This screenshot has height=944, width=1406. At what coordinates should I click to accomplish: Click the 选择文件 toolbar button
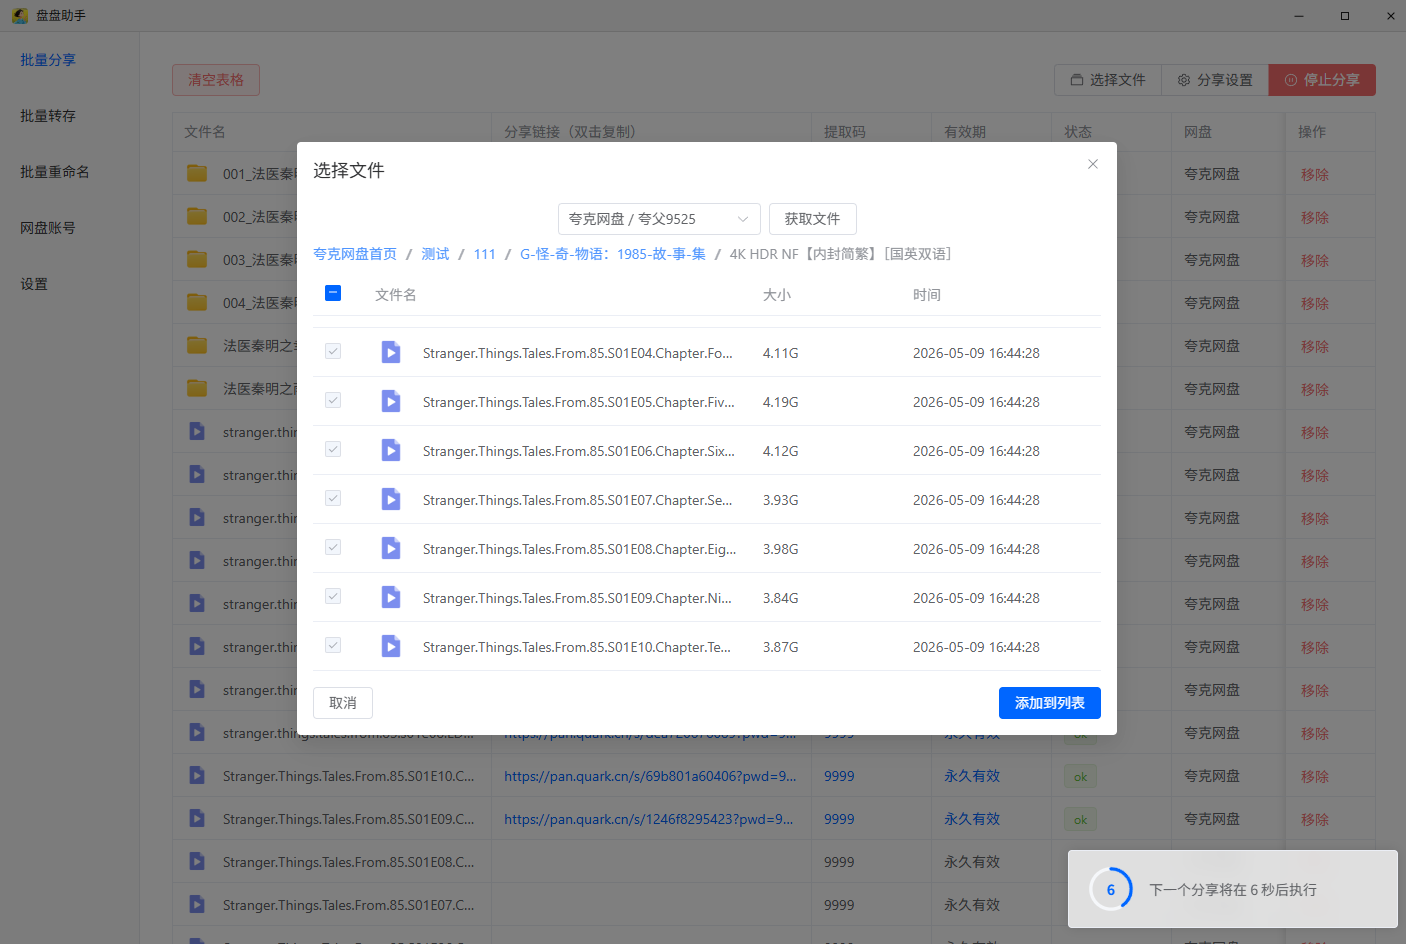pyautogui.click(x=1108, y=80)
